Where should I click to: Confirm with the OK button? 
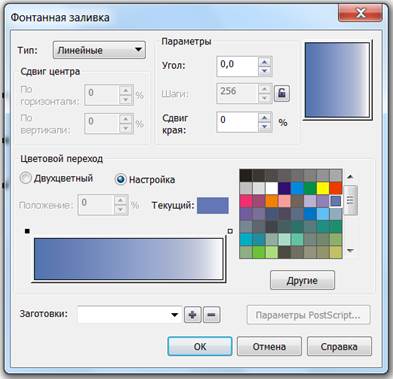(200, 347)
